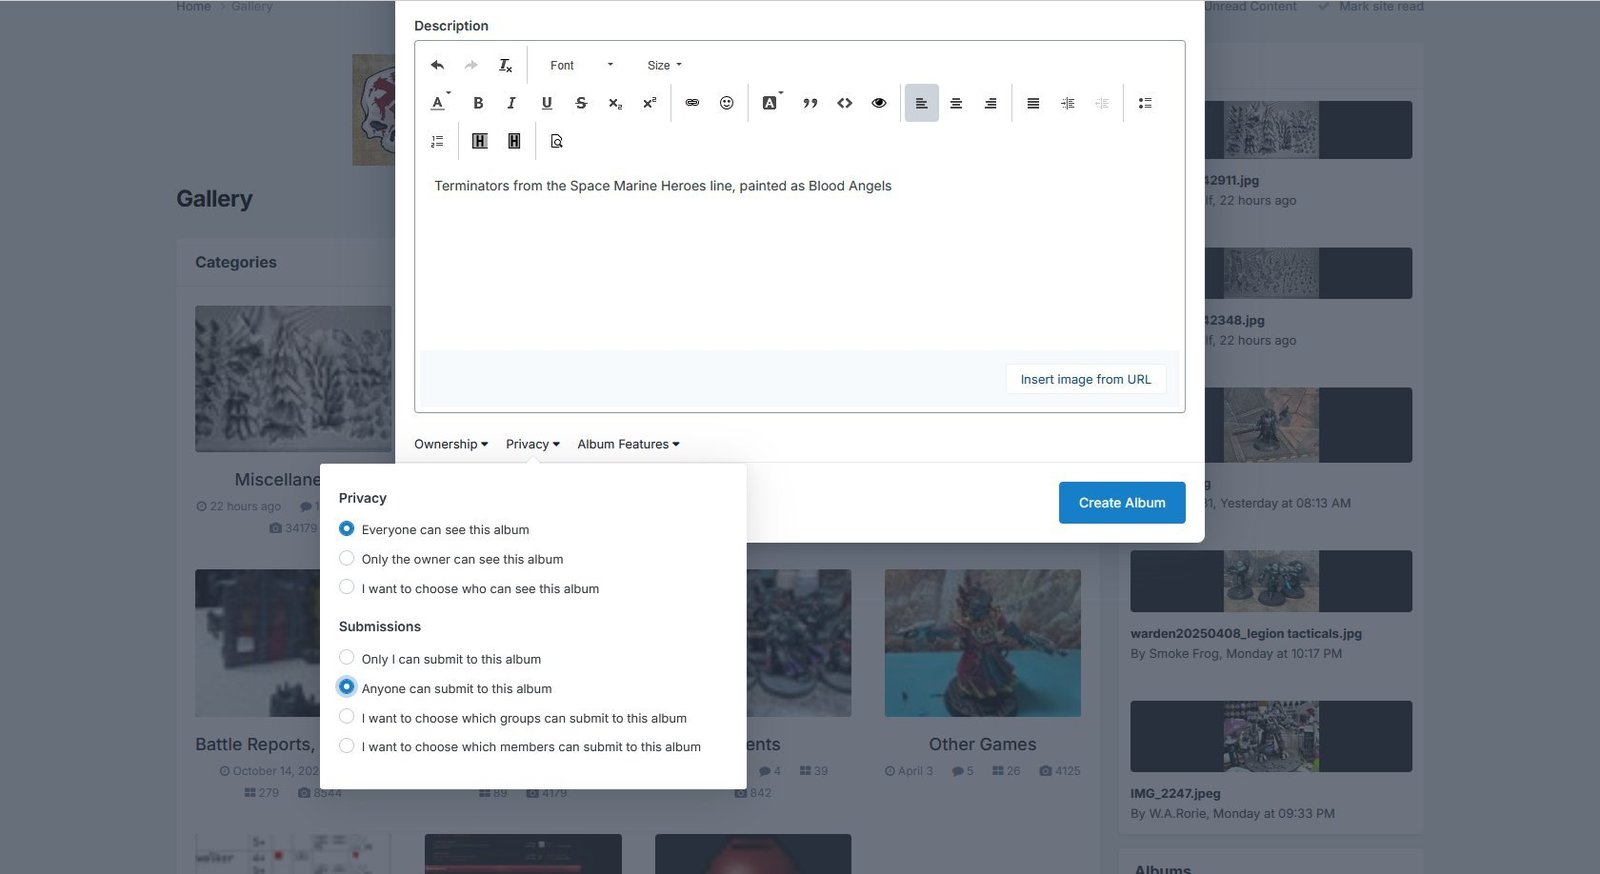
Task: Choose which groups can submit option
Action: [x=346, y=716]
